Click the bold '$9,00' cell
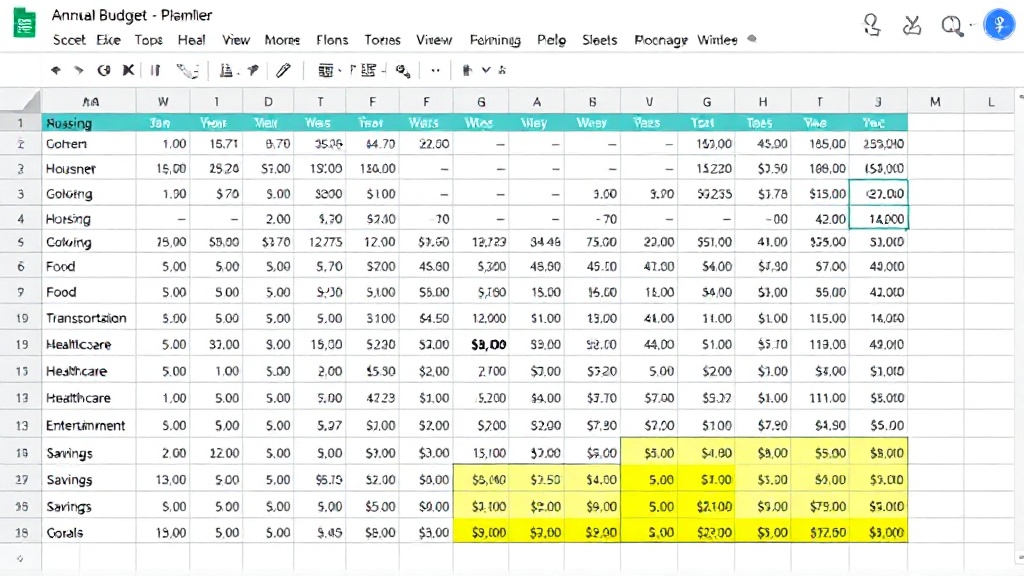The width and height of the screenshot is (1024, 576). pos(481,344)
